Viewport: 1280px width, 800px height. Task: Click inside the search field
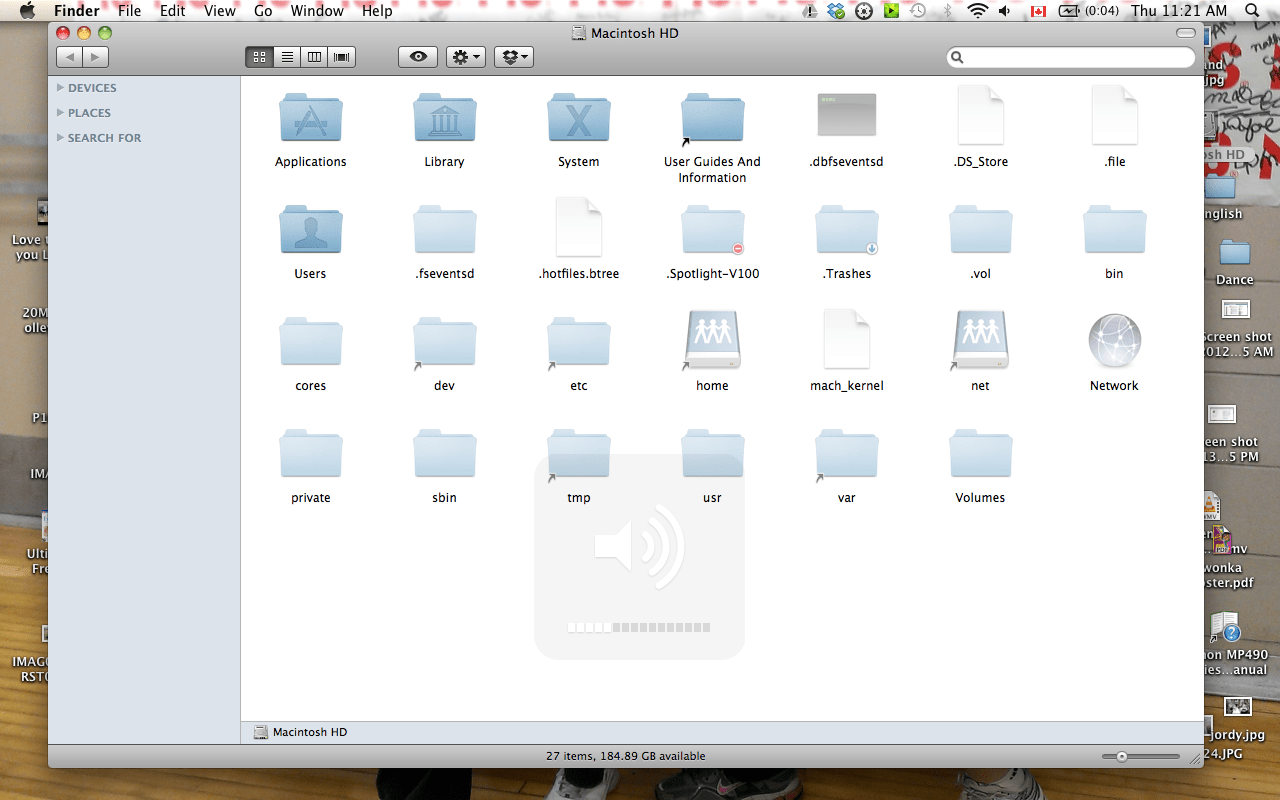pos(1070,57)
